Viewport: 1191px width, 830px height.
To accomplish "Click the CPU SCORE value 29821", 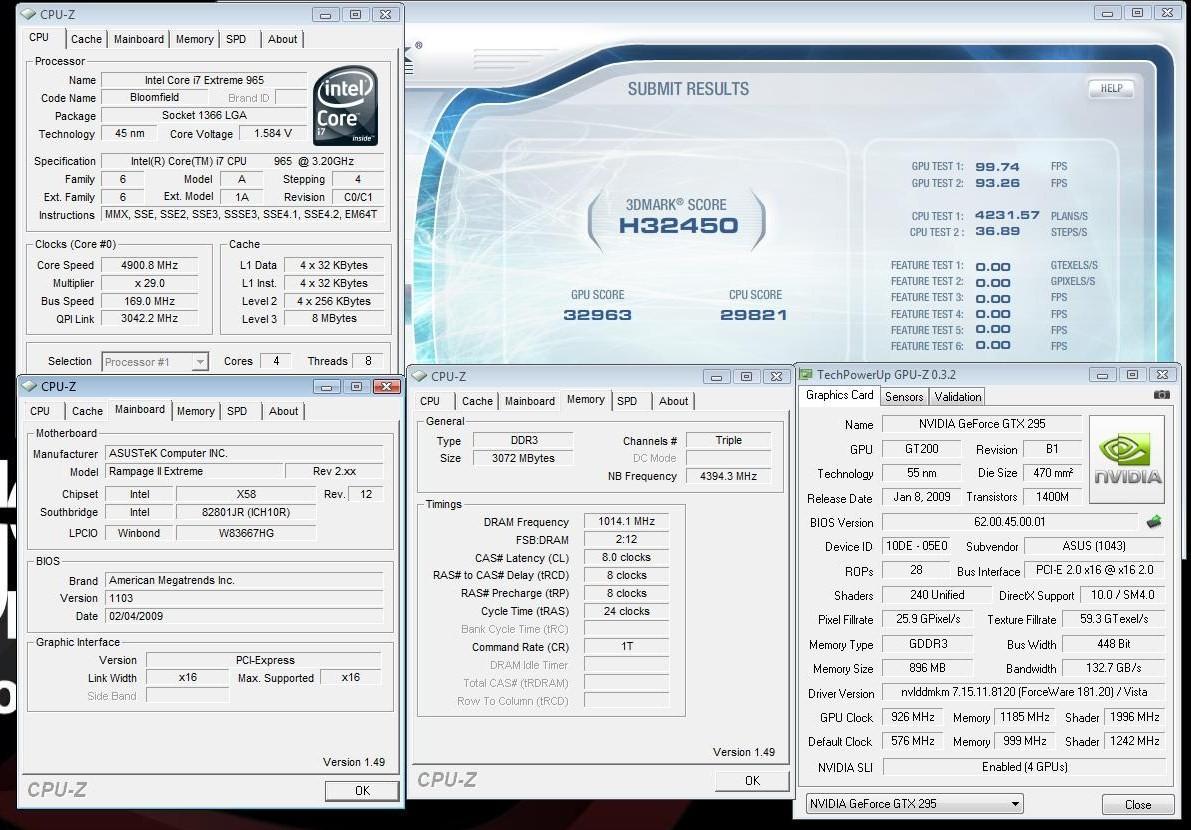I will (x=753, y=314).
